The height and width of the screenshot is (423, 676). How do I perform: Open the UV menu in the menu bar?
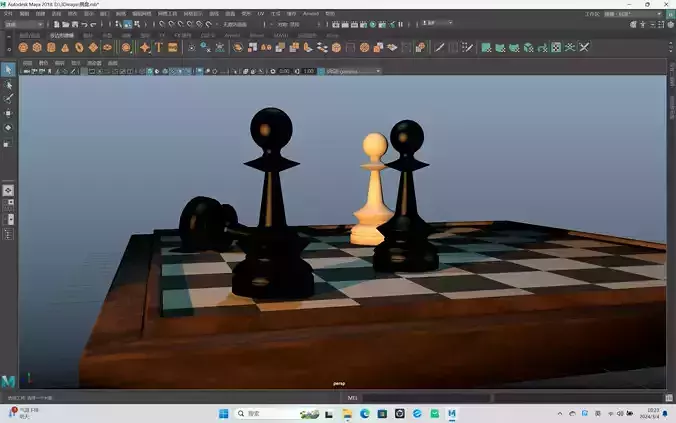(260, 14)
